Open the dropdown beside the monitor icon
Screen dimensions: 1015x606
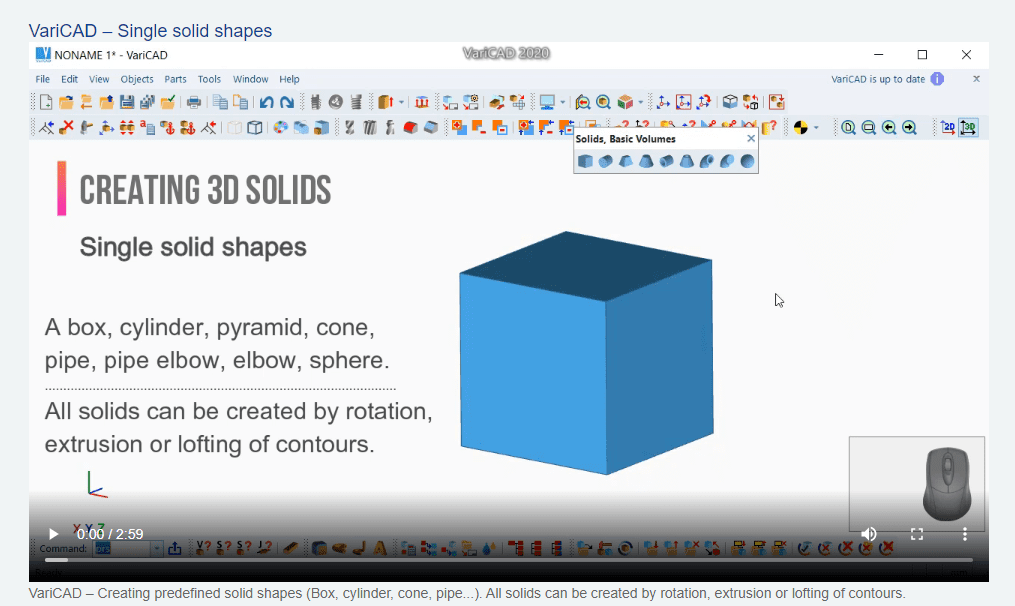562,102
